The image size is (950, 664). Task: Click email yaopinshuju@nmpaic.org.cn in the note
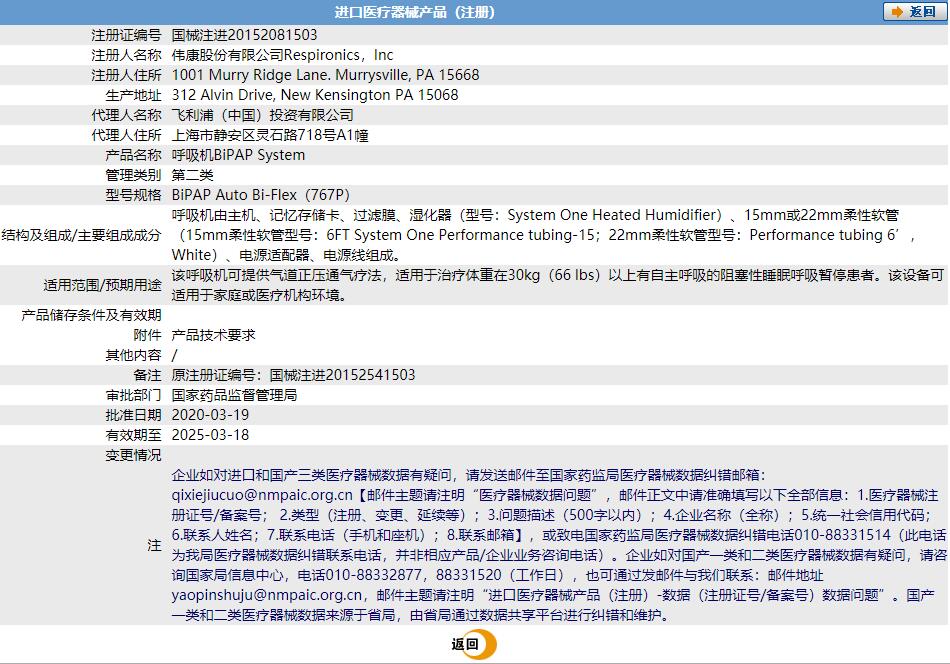click(267, 595)
